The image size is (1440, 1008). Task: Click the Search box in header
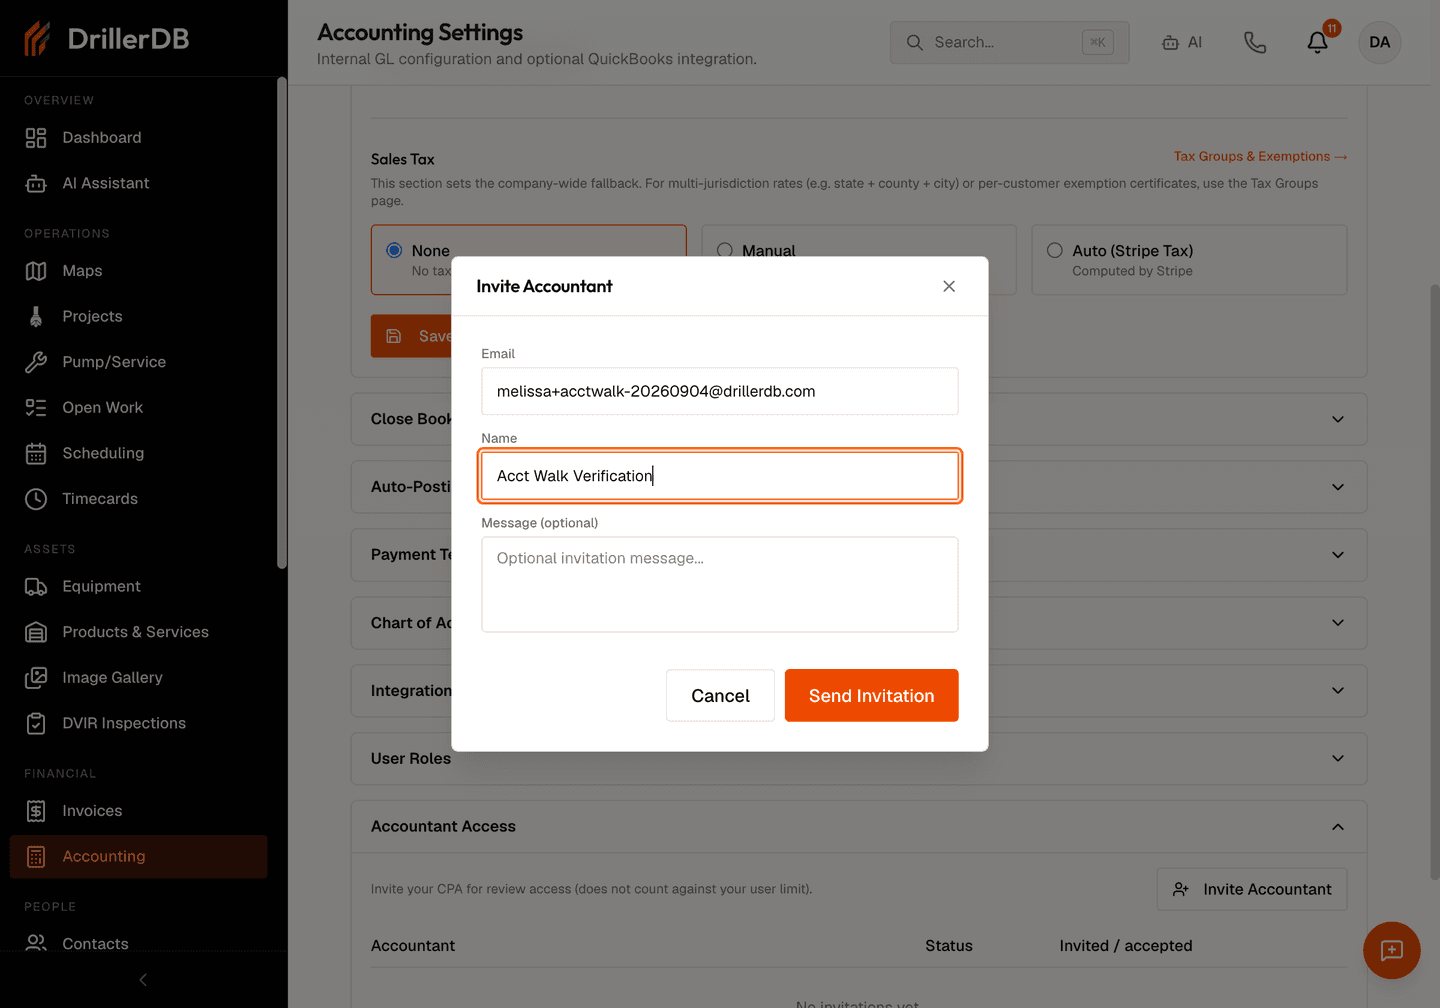point(1010,42)
